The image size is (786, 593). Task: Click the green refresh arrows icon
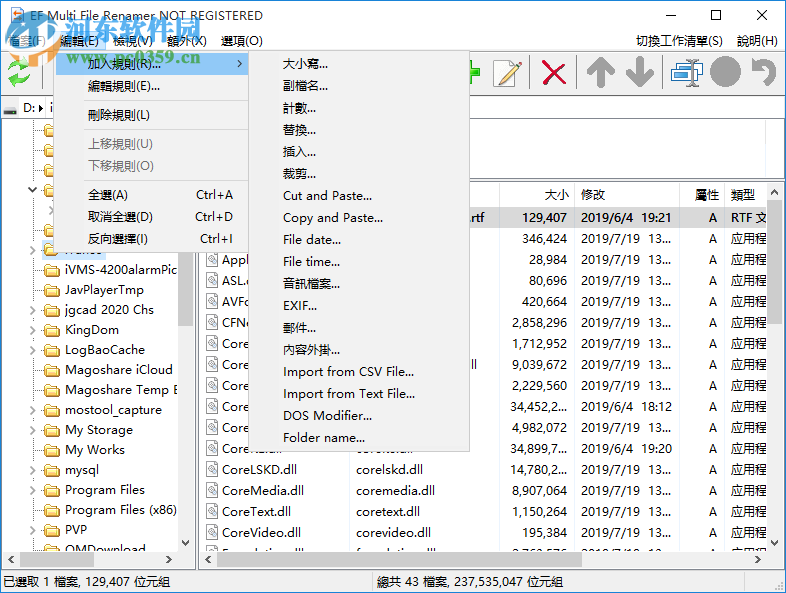pyautogui.click(x=19, y=72)
